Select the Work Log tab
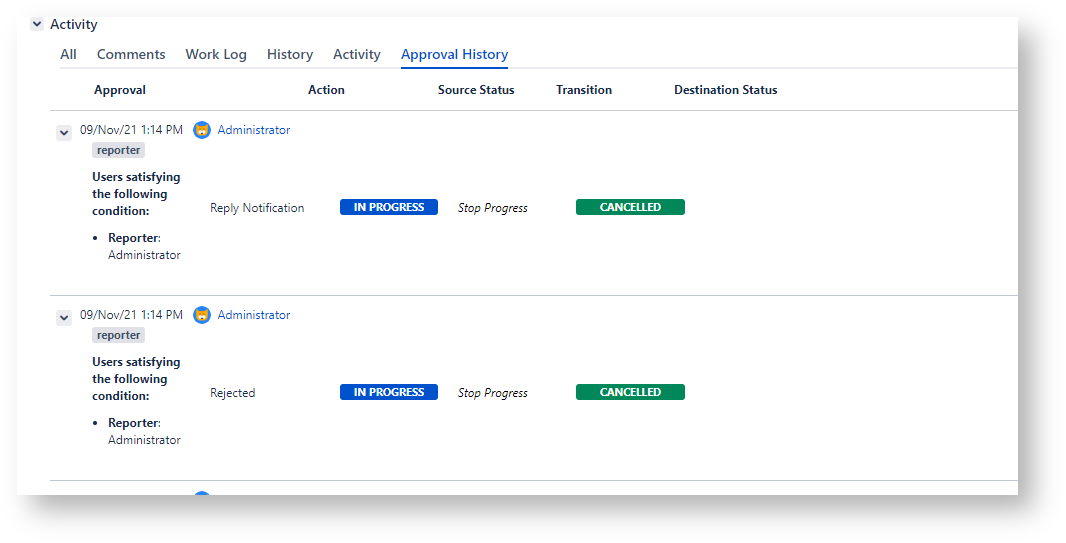The width and height of the screenshot is (1066, 543). [x=216, y=55]
